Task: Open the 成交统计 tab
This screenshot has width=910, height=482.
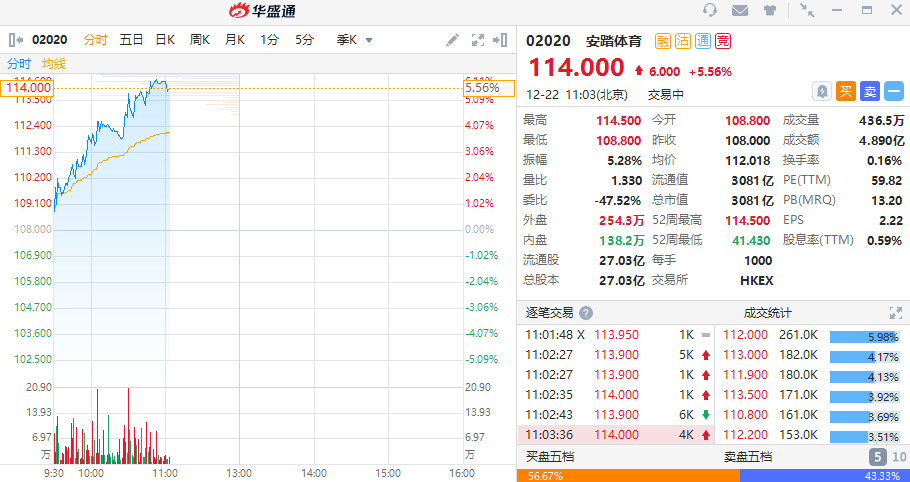Action: (767, 313)
